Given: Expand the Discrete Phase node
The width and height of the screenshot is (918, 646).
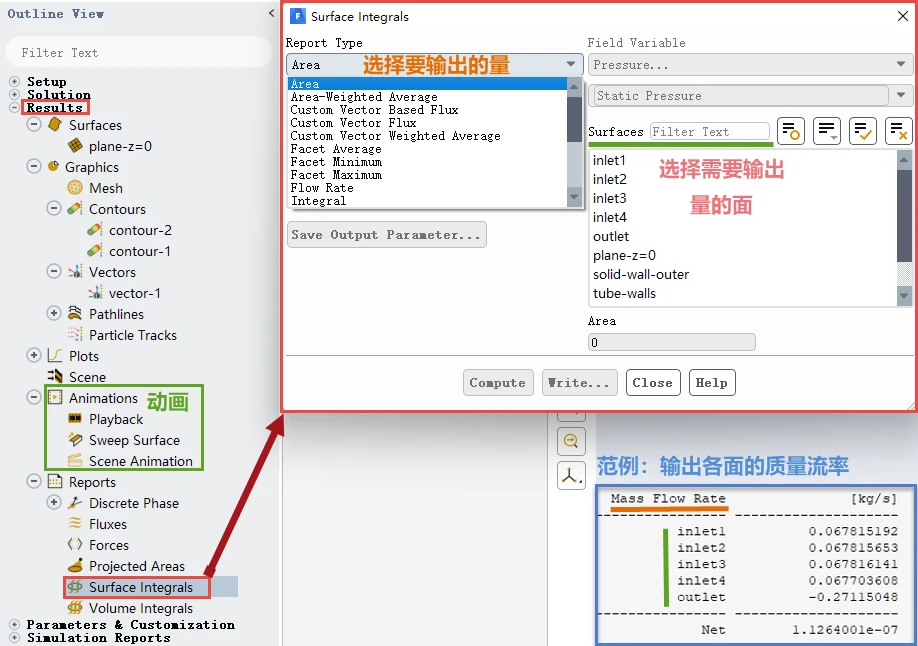Looking at the screenshot, I should (x=54, y=503).
